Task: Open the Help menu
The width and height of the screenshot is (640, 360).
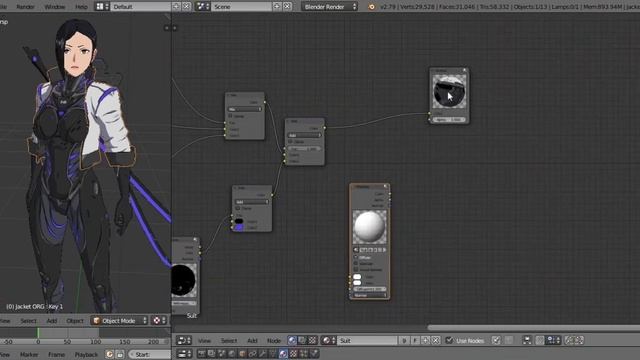Action: (x=81, y=7)
